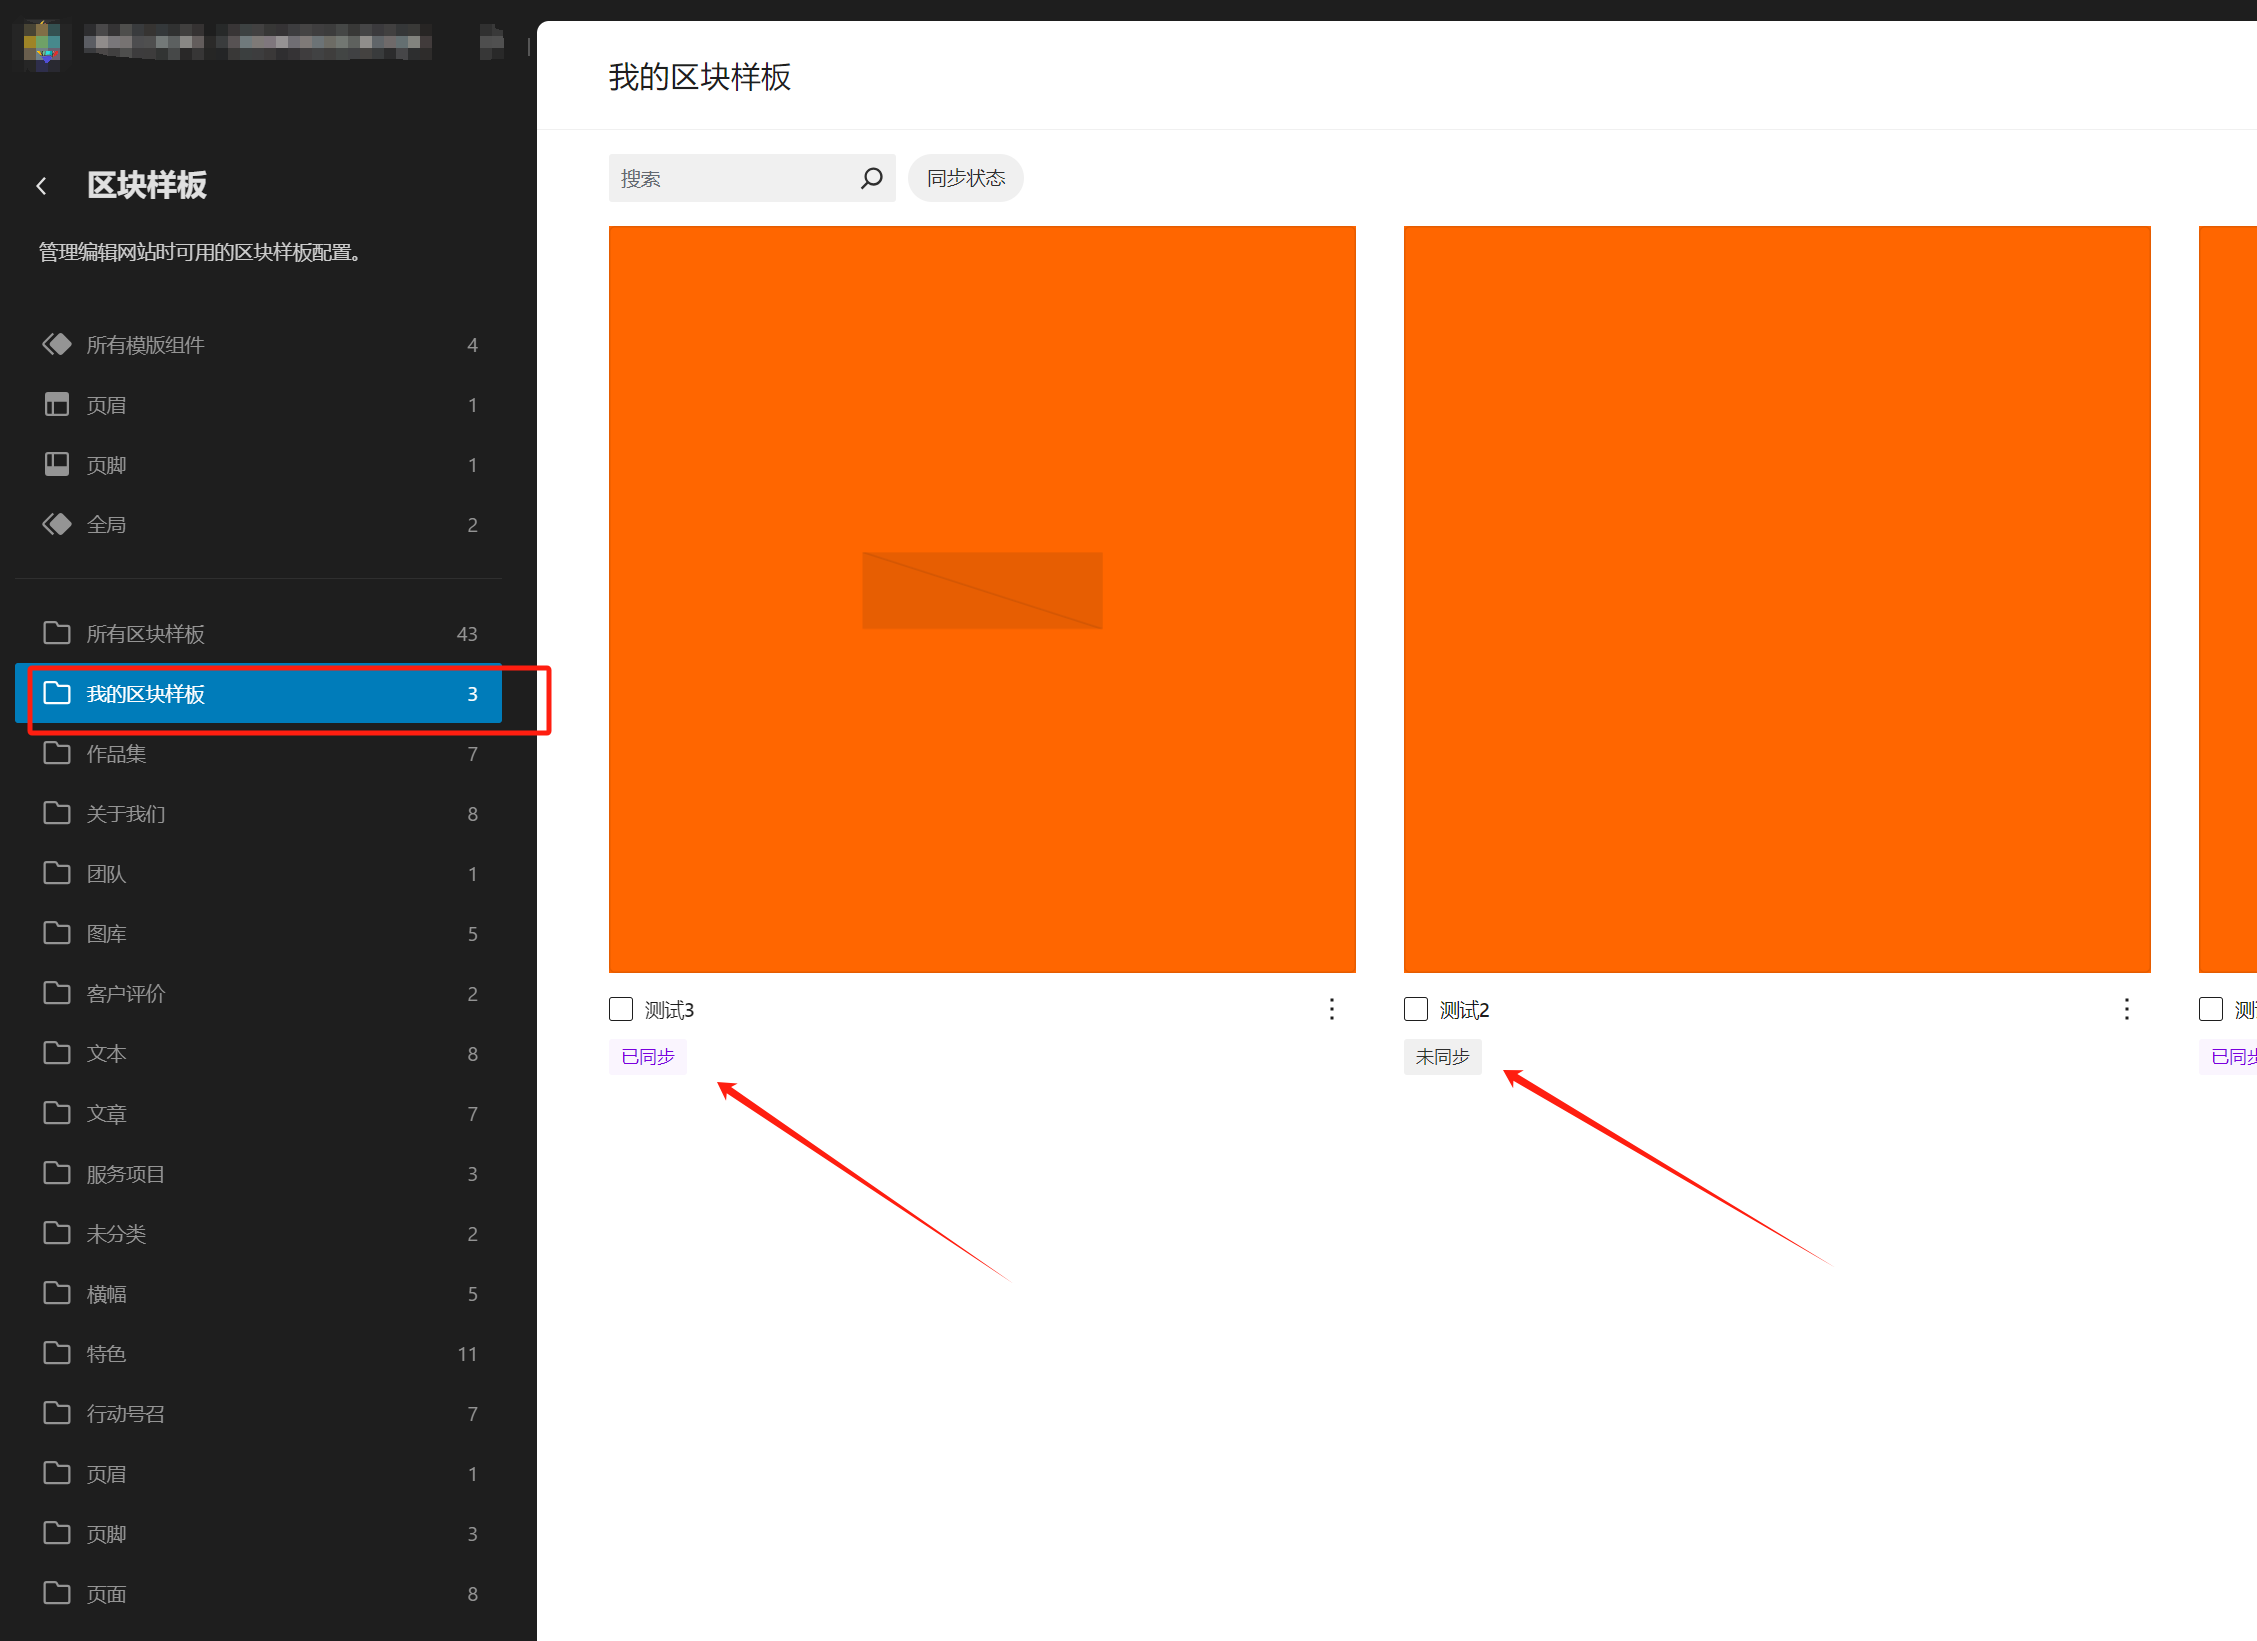Switch to the 作品集 category
Viewport: 2257px width, 1641px height.
(x=116, y=754)
